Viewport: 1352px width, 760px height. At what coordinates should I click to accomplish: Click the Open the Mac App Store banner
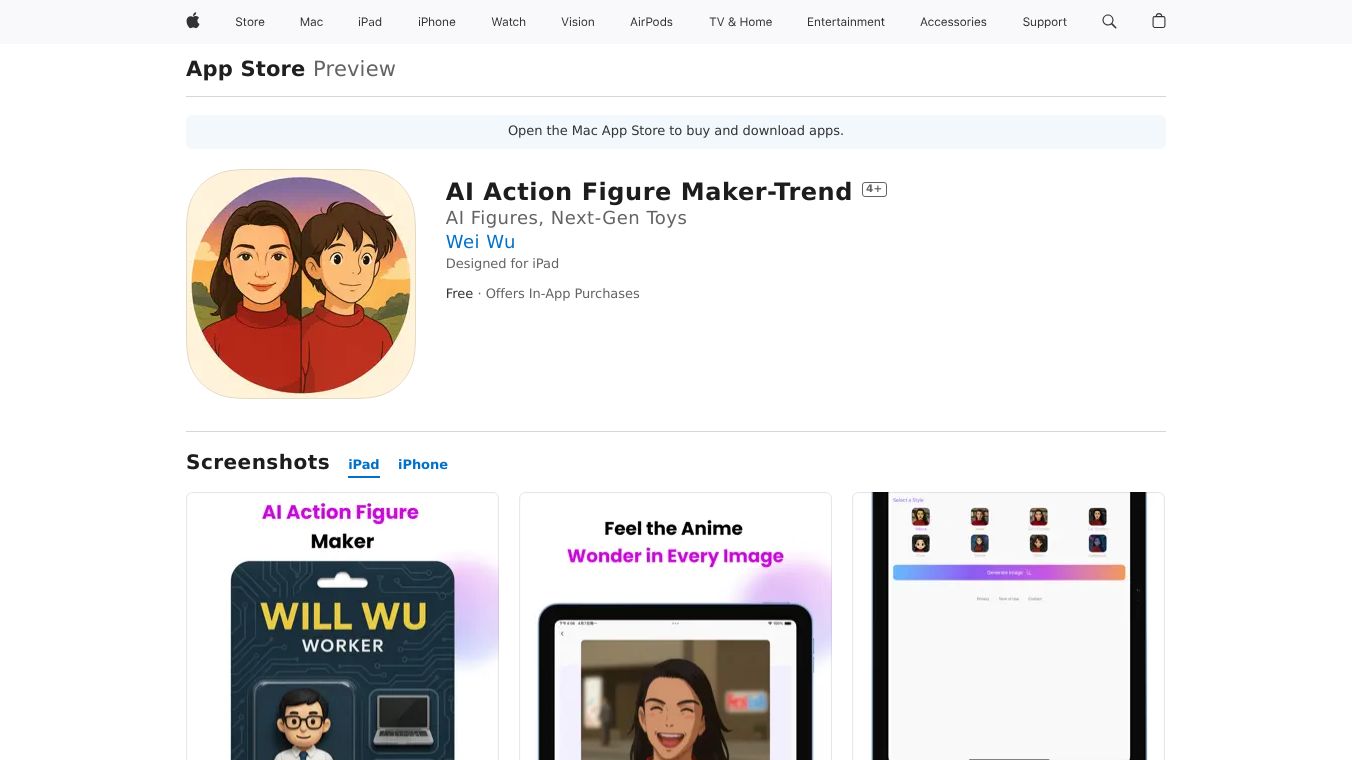(676, 131)
